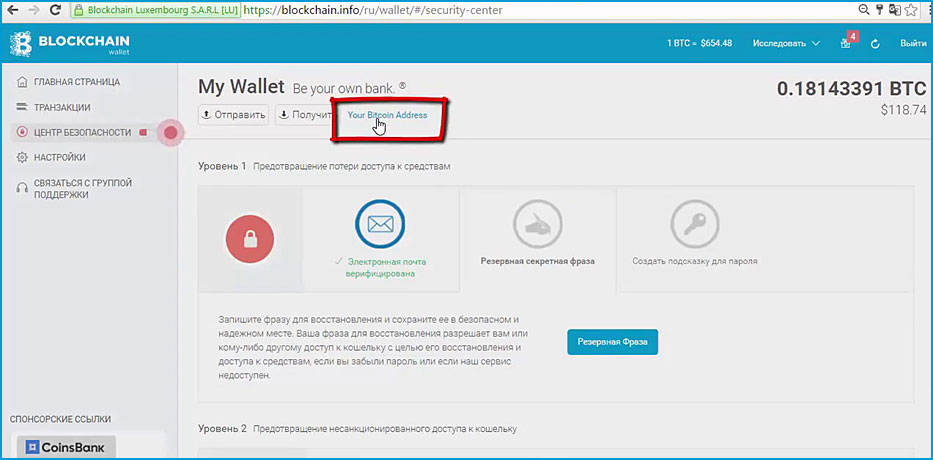Image resolution: width=933 pixels, height=460 pixels.
Task: Click the password hint key icon
Action: pyautogui.click(x=694, y=224)
